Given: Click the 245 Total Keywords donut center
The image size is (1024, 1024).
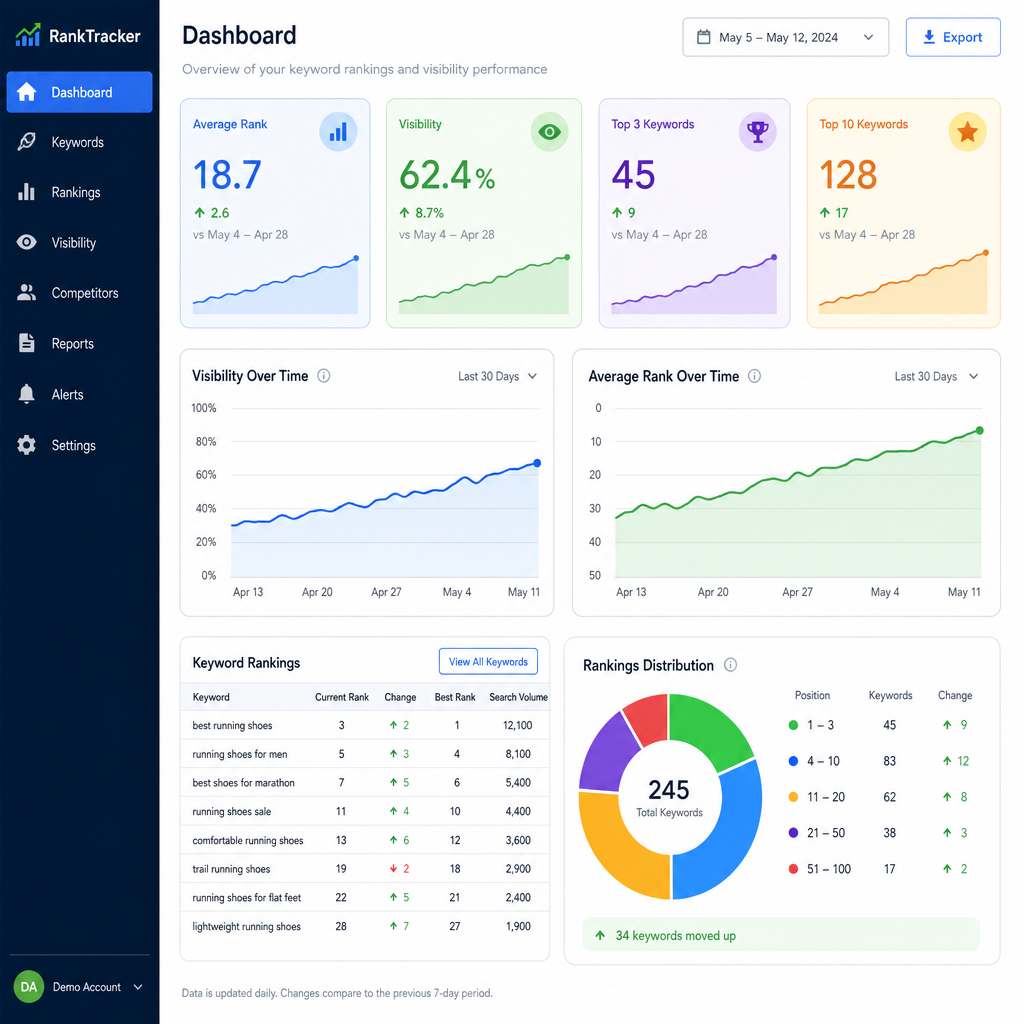Looking at the screenshot, I should 669,797.
